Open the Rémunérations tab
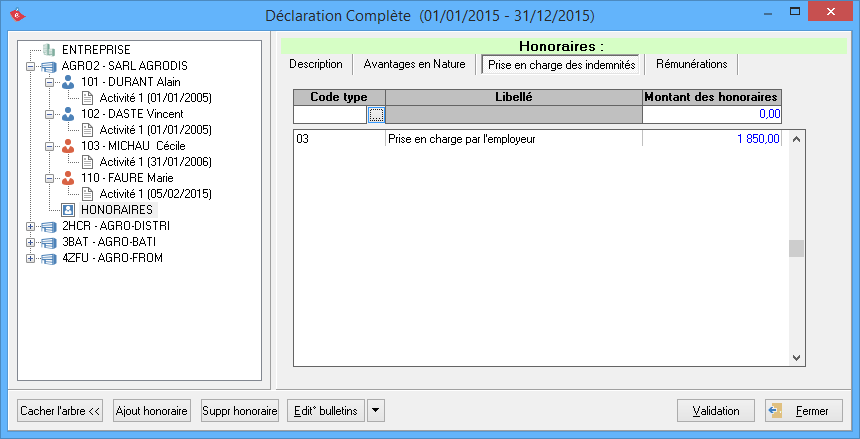The height and width of the screenshot is (439, 860). (691, 64)
